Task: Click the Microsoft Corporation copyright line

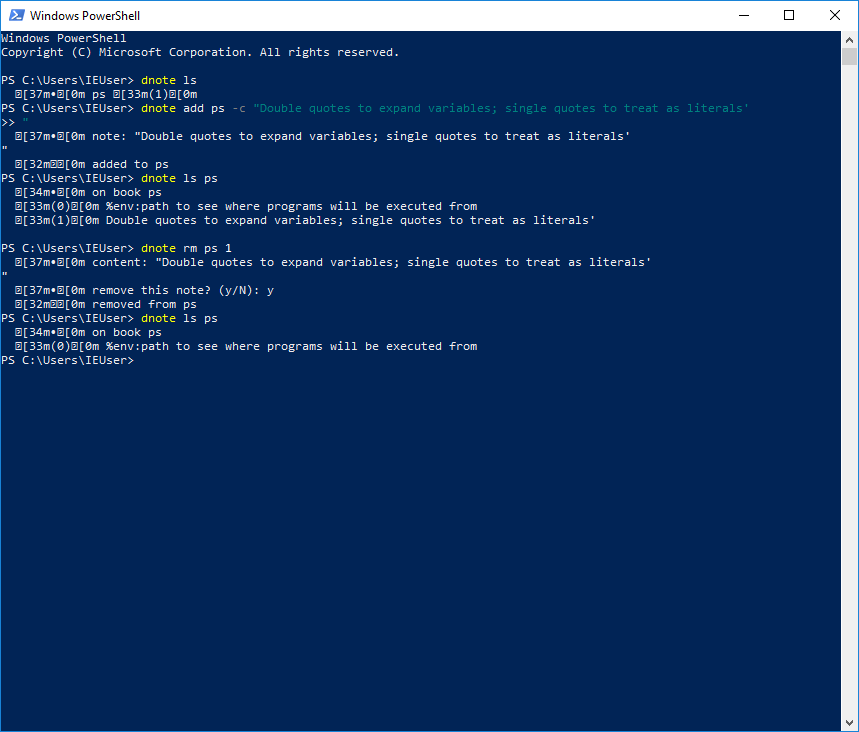Action: coord(200,51)
